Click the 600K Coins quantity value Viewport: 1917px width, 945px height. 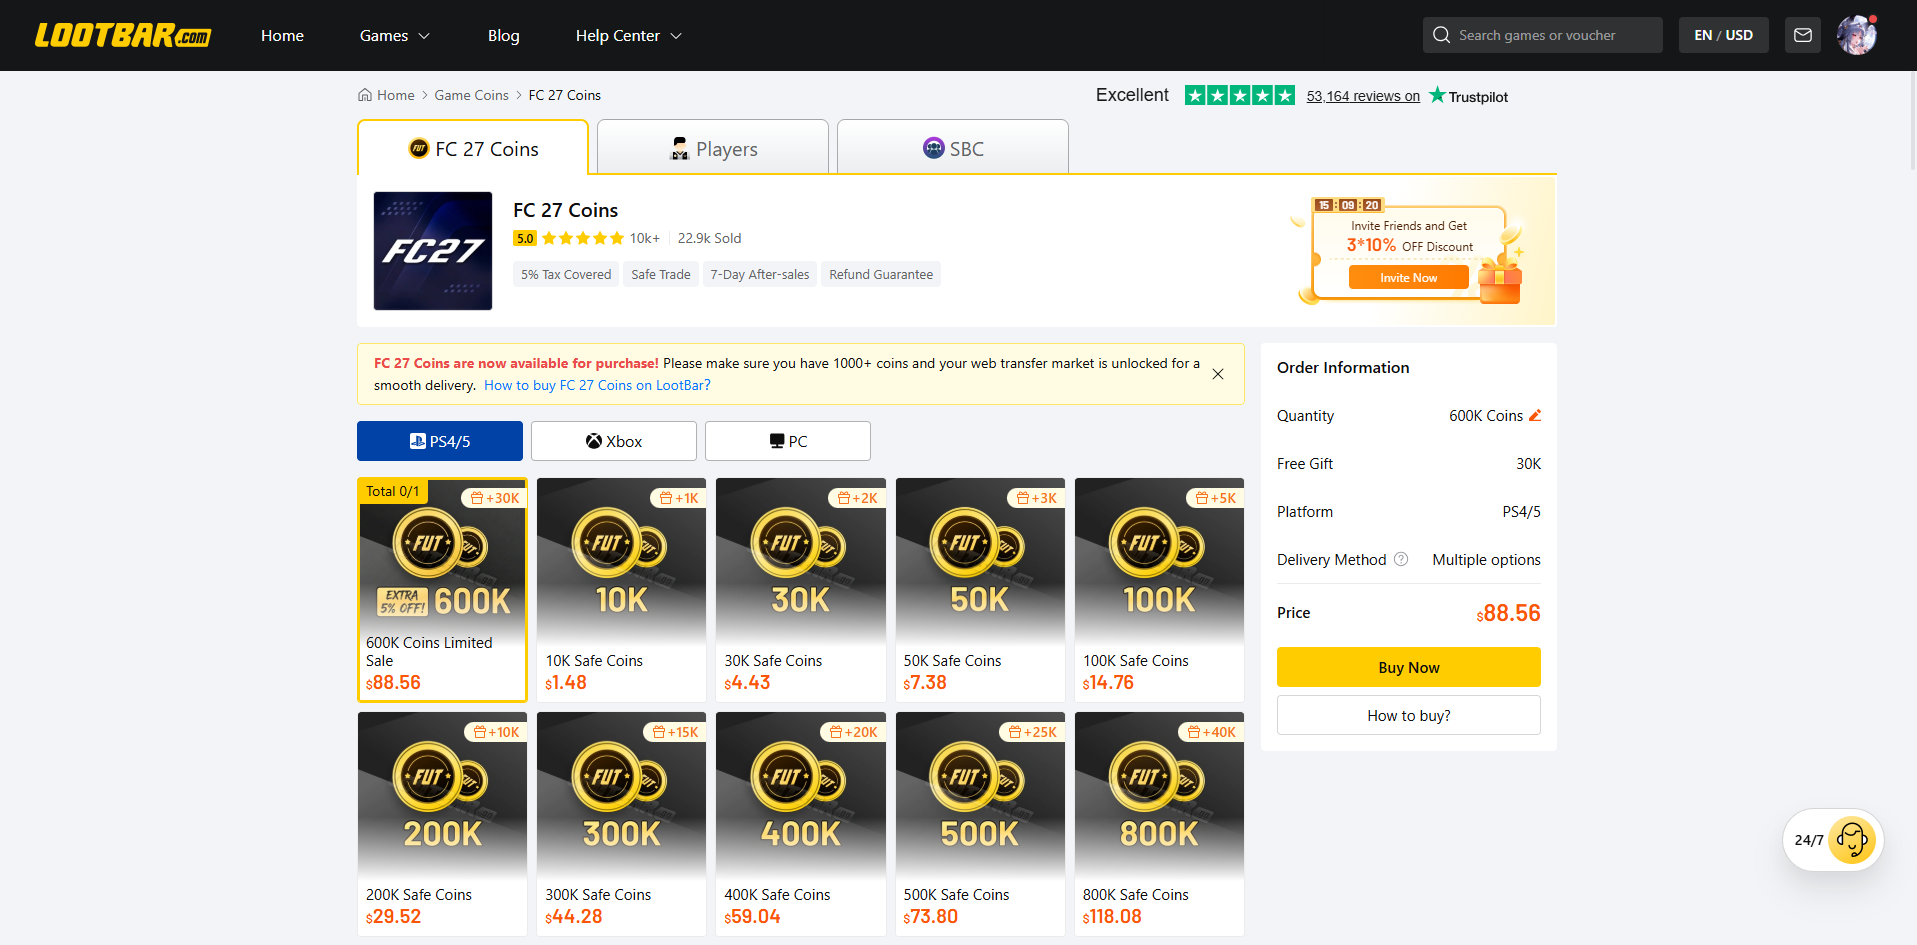point(1486,415)
